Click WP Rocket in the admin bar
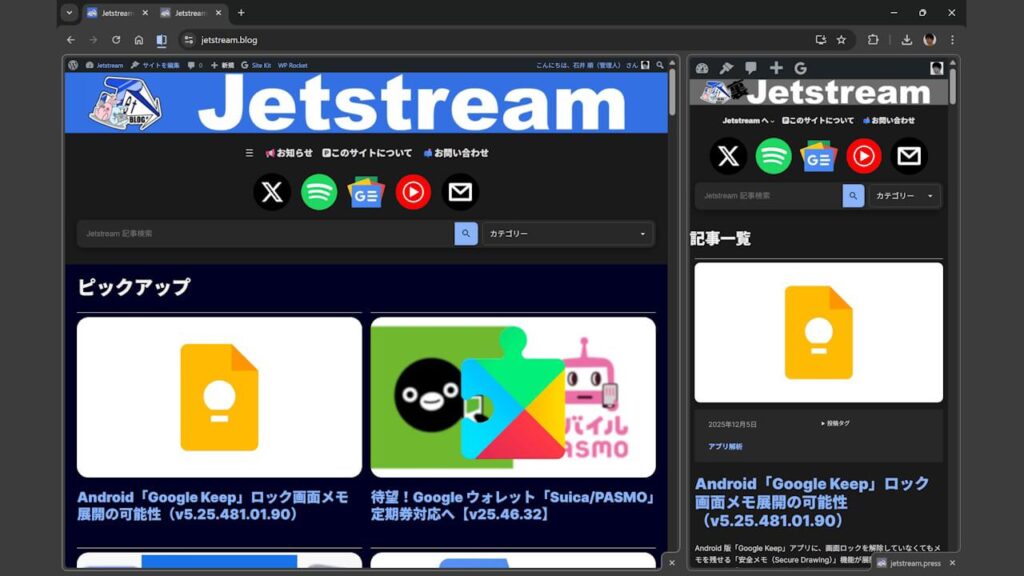This screenshot has height=576, width=1024. coord(291,66)
